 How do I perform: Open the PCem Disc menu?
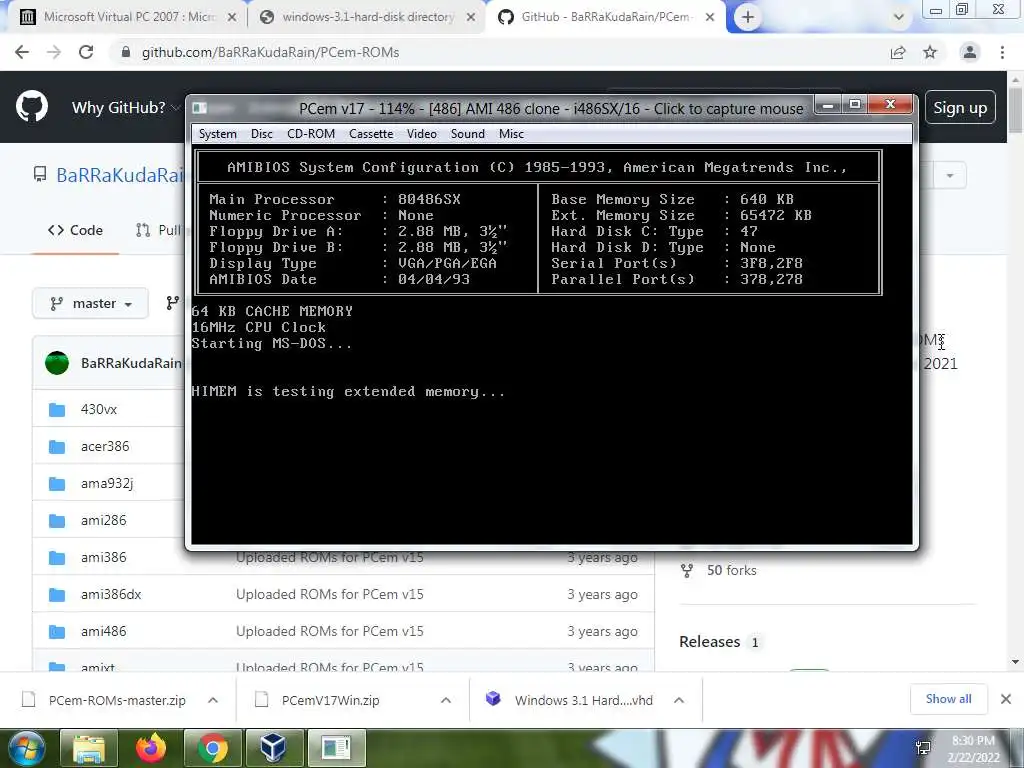261,134
